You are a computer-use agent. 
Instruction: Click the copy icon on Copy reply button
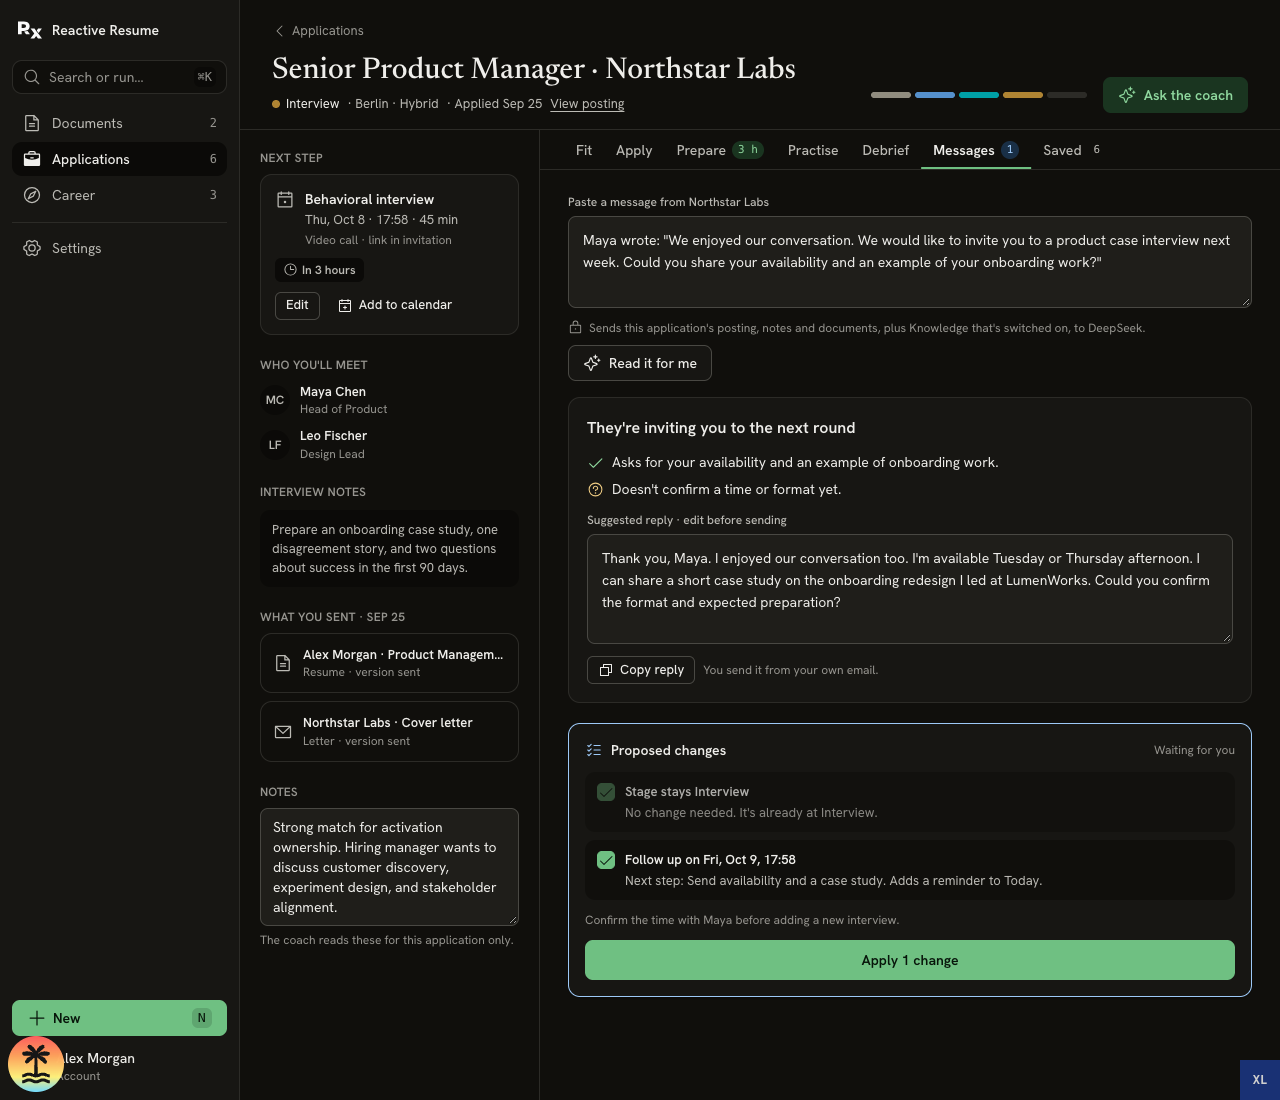(x=606, y=670)
